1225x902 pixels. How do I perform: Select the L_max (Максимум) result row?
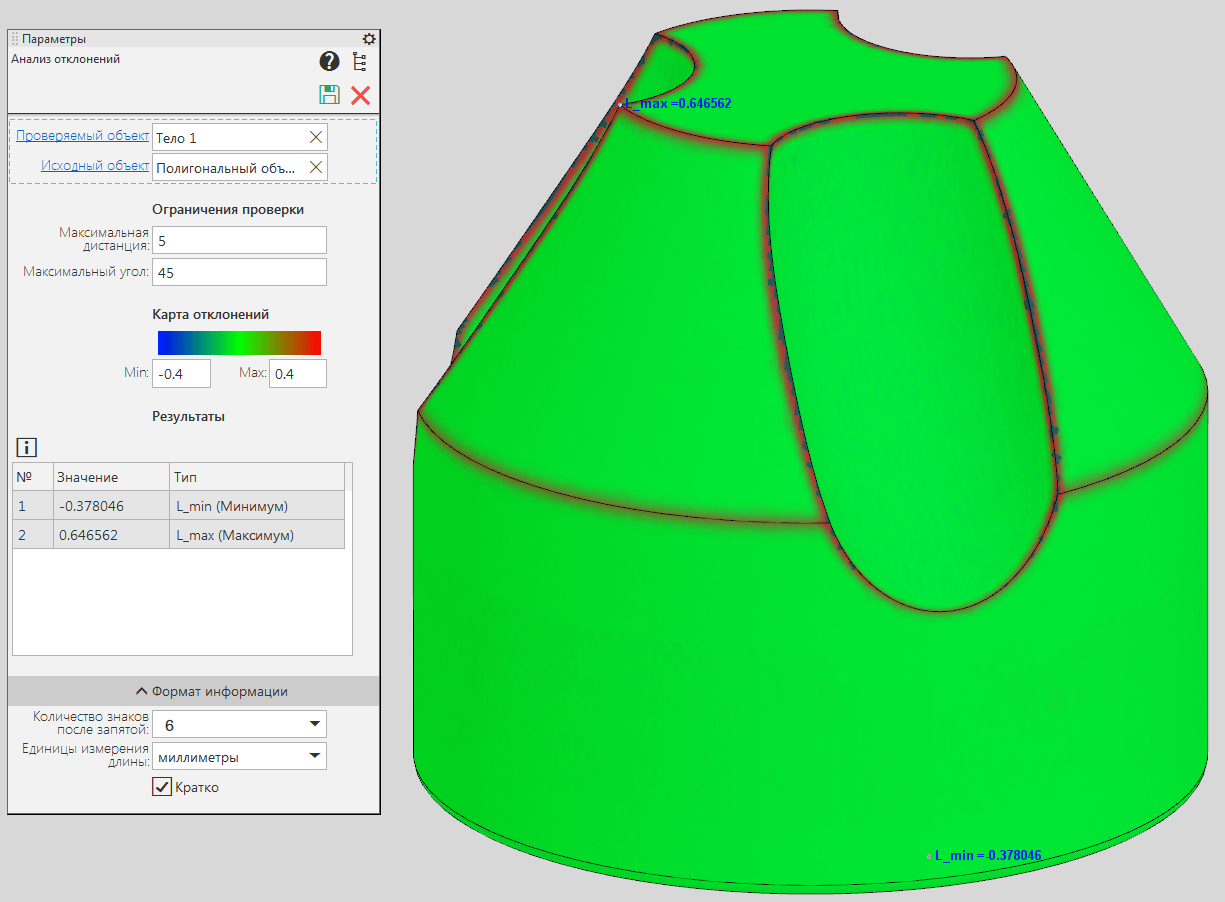(180, 535)
